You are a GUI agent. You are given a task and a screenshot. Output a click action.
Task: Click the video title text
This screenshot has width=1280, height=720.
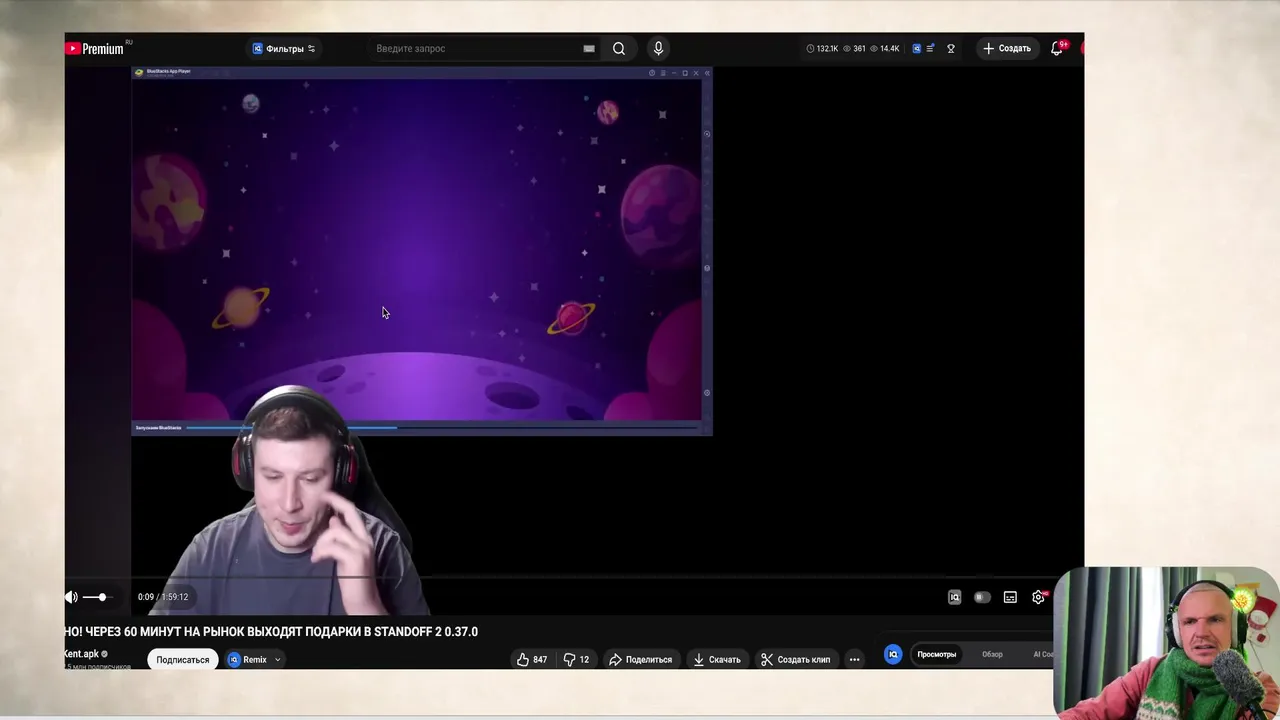point(271,632)
